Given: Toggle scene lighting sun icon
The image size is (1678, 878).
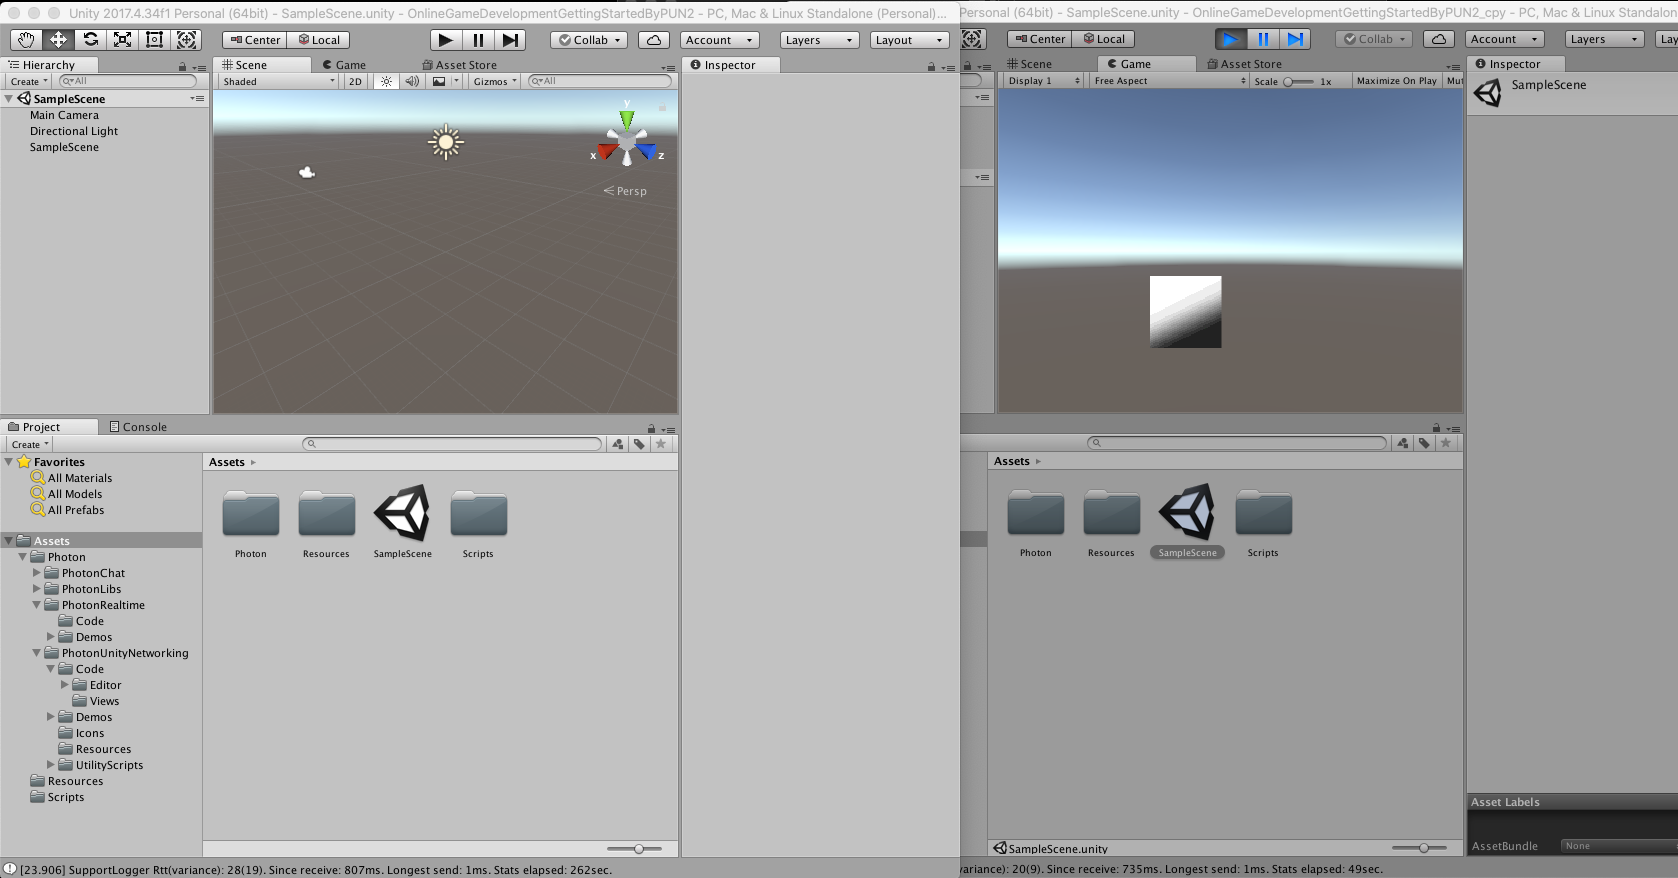Looking at the screenshot, I should point(386,82).
